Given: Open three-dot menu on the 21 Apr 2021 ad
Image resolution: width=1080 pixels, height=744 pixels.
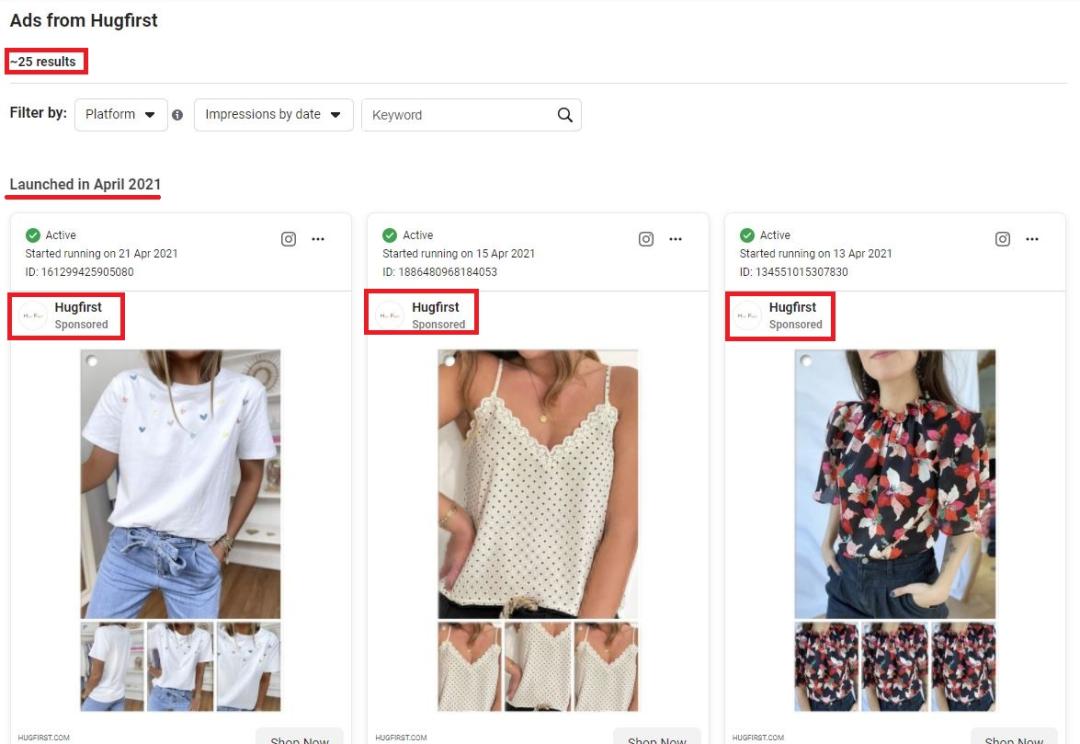Looking at the screenshot, I should [x=318, y=239].
